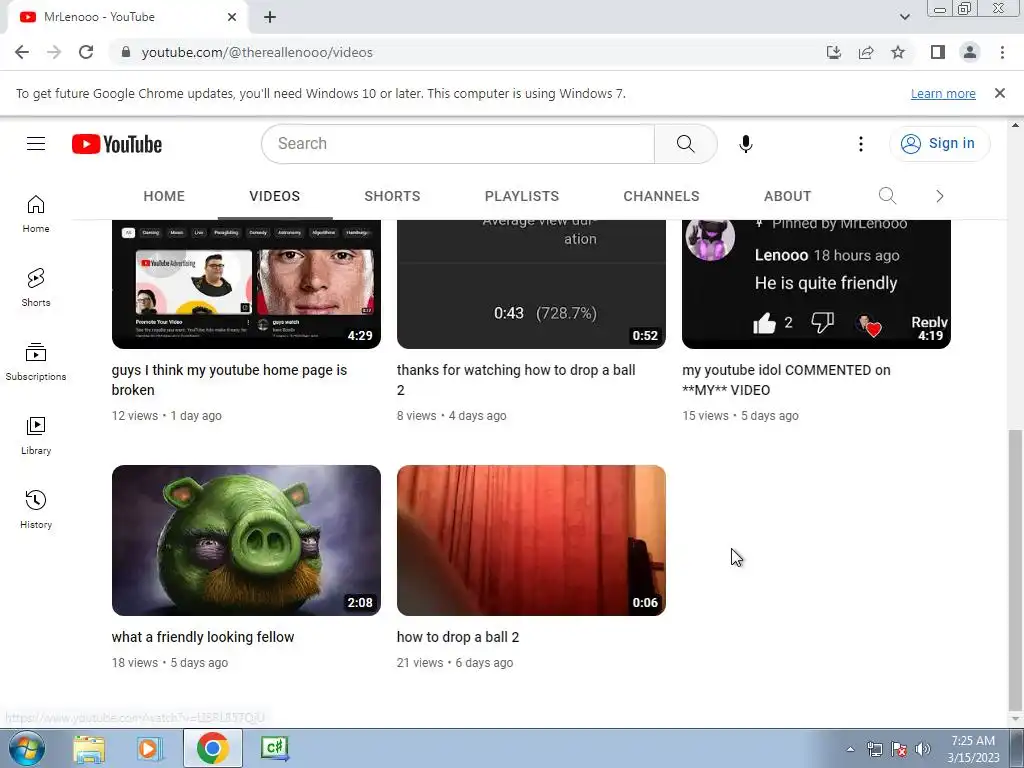Open the 0:52 thanks for watching thumbnail
1024x768 pixels.
point(531,284)
